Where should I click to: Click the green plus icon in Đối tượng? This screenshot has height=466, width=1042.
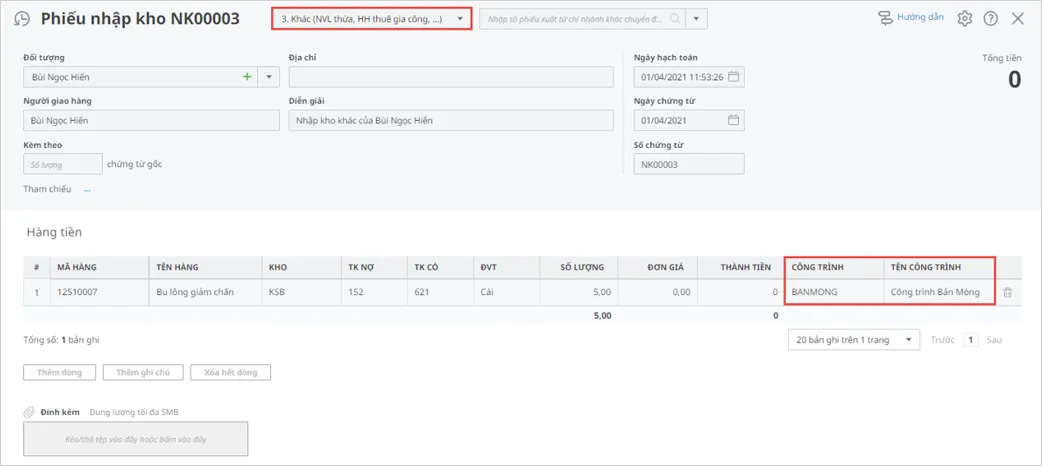point(246,77)
